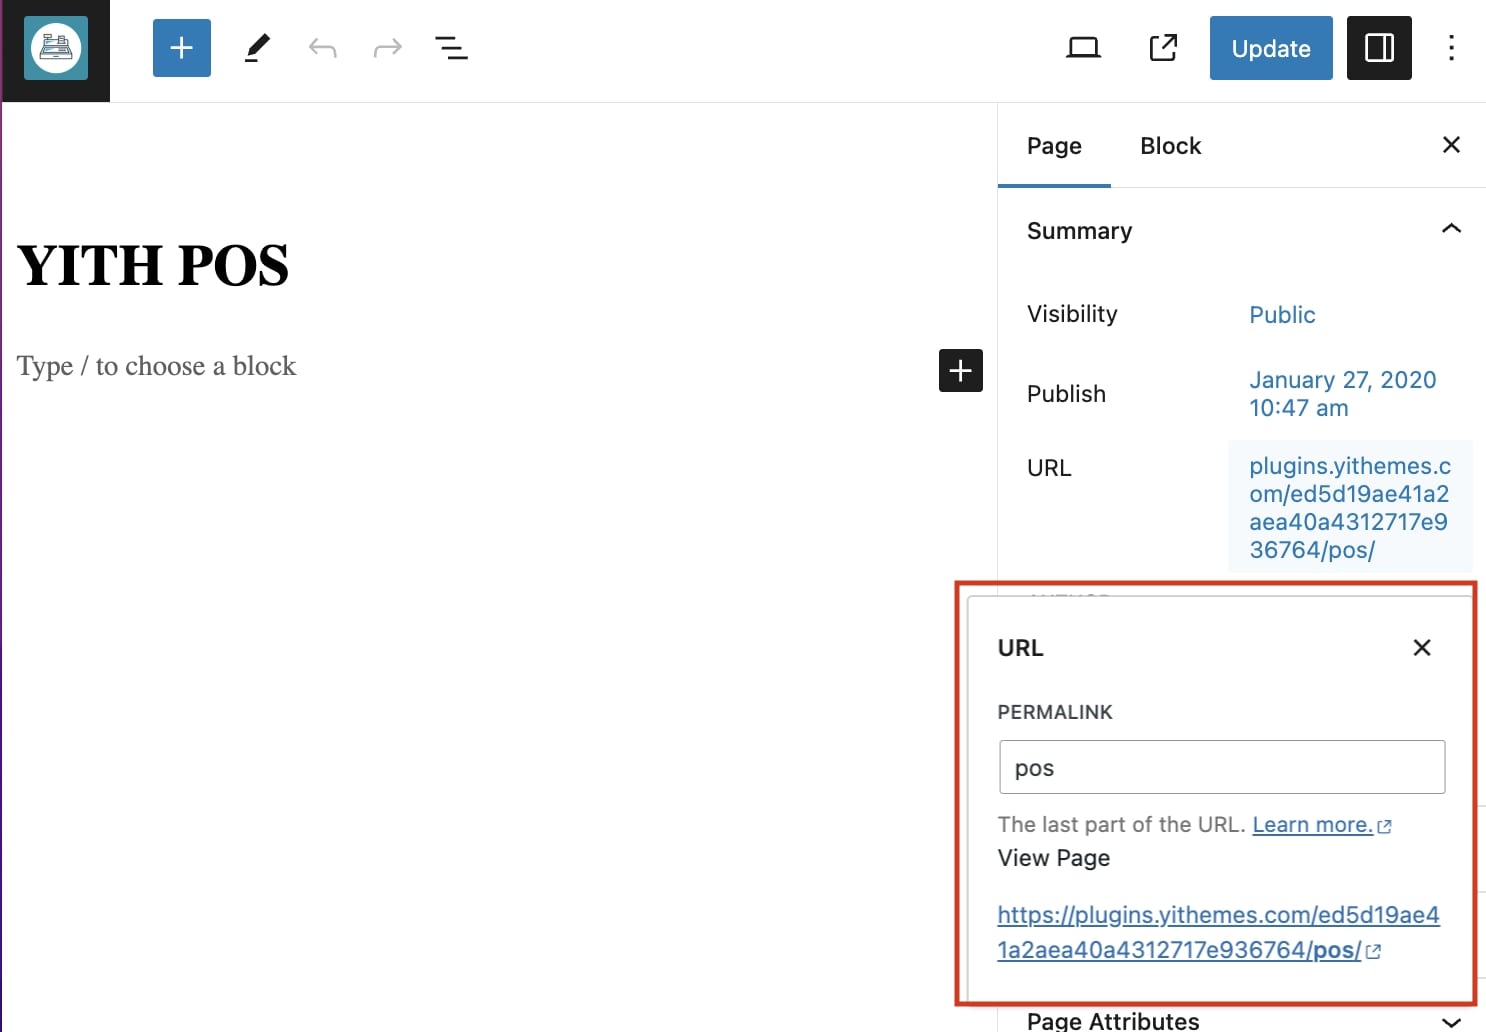Image resolution: width=1486 pixels, height=1032 pixels.
Task: Select the Tools pencil icon
Action: click(x=257, y=48)
